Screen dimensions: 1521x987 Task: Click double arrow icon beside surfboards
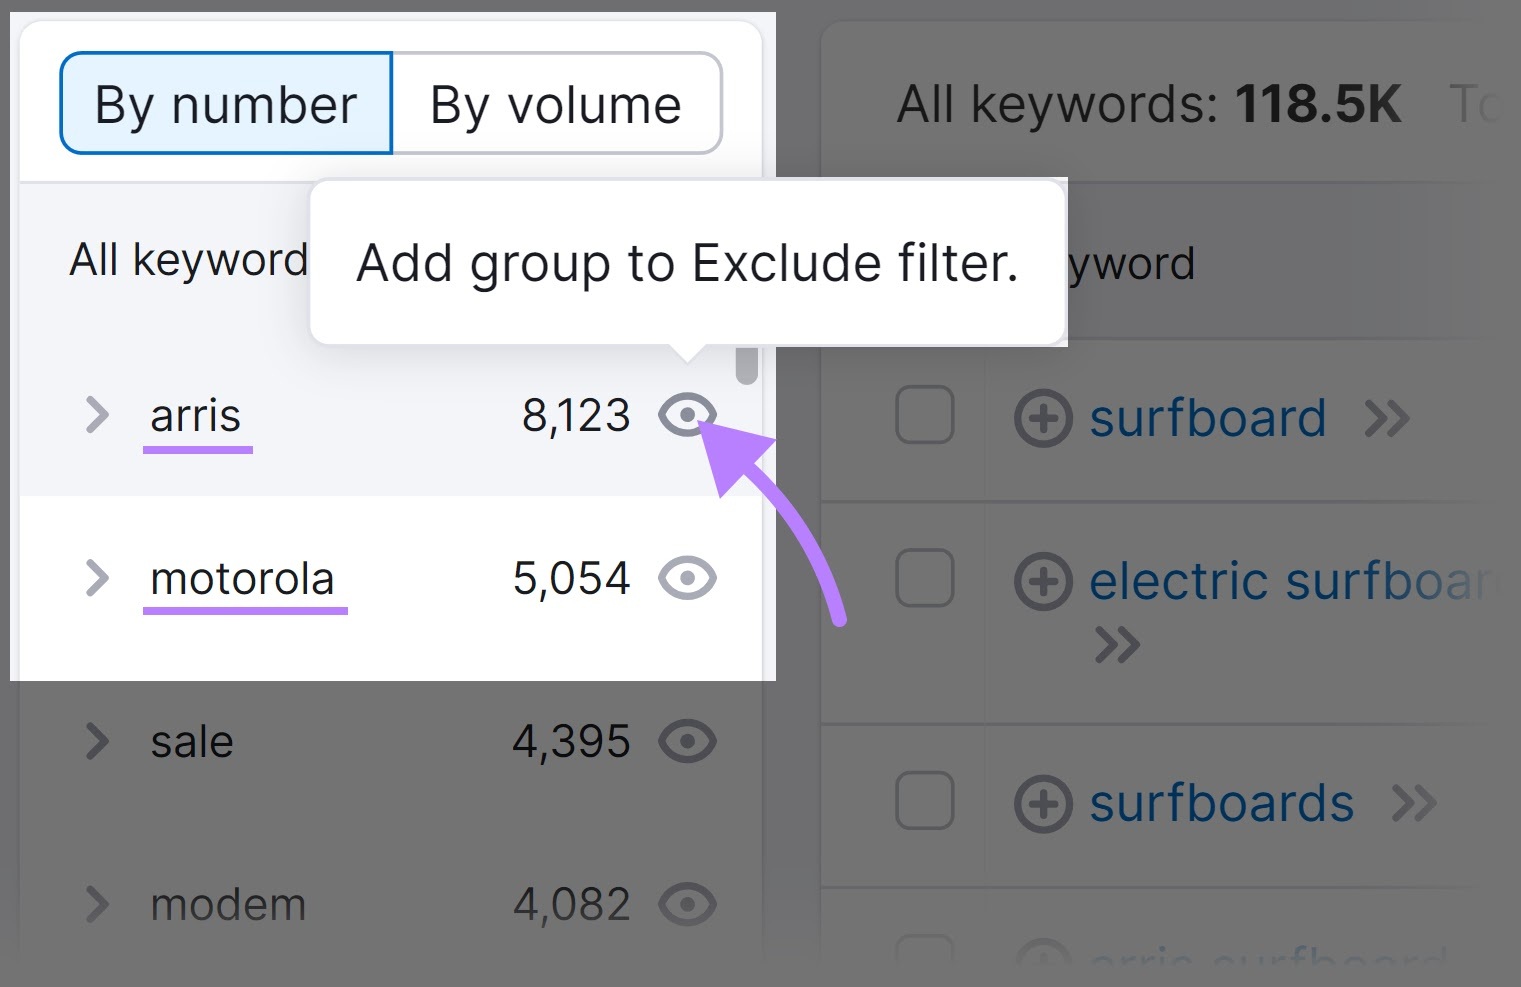(1414, 803)
